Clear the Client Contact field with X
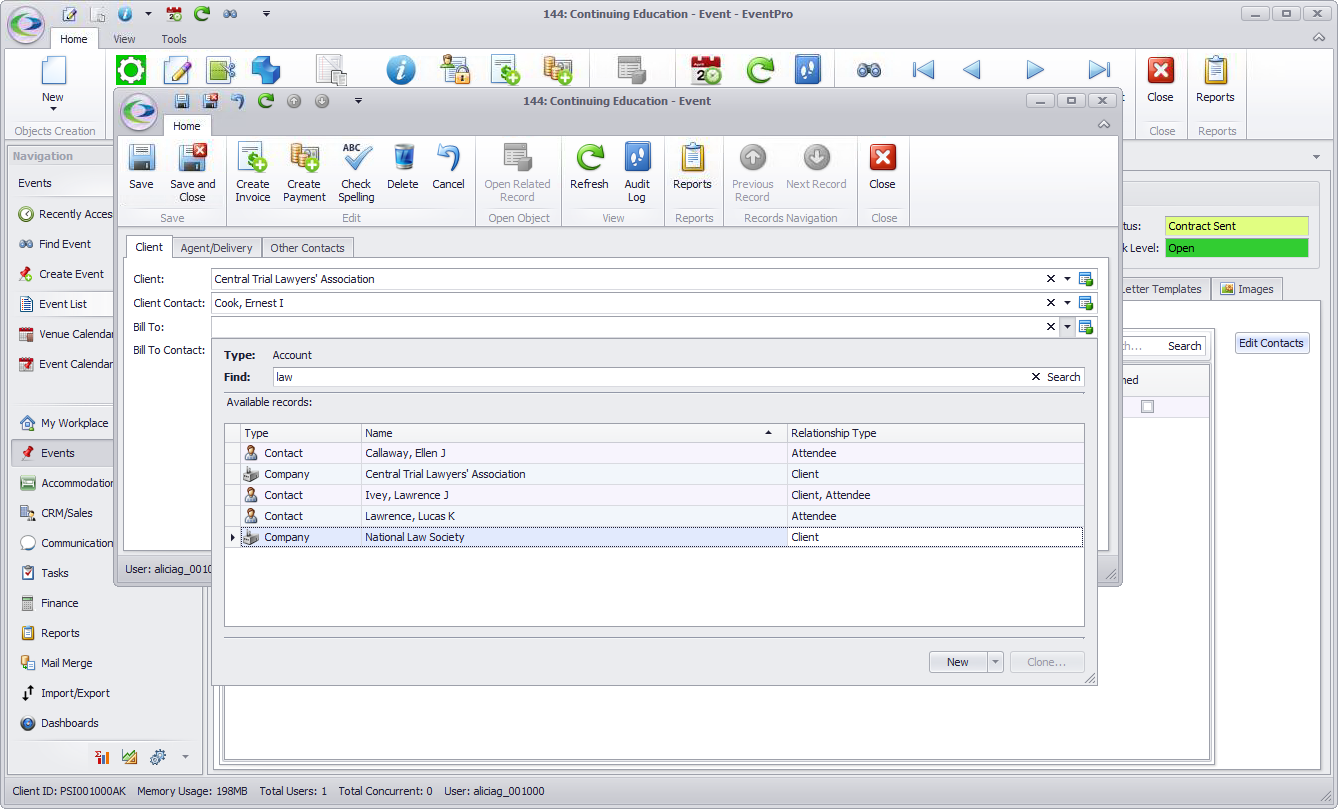This screenshot has height=809, width=1338. pos(1050,303)
